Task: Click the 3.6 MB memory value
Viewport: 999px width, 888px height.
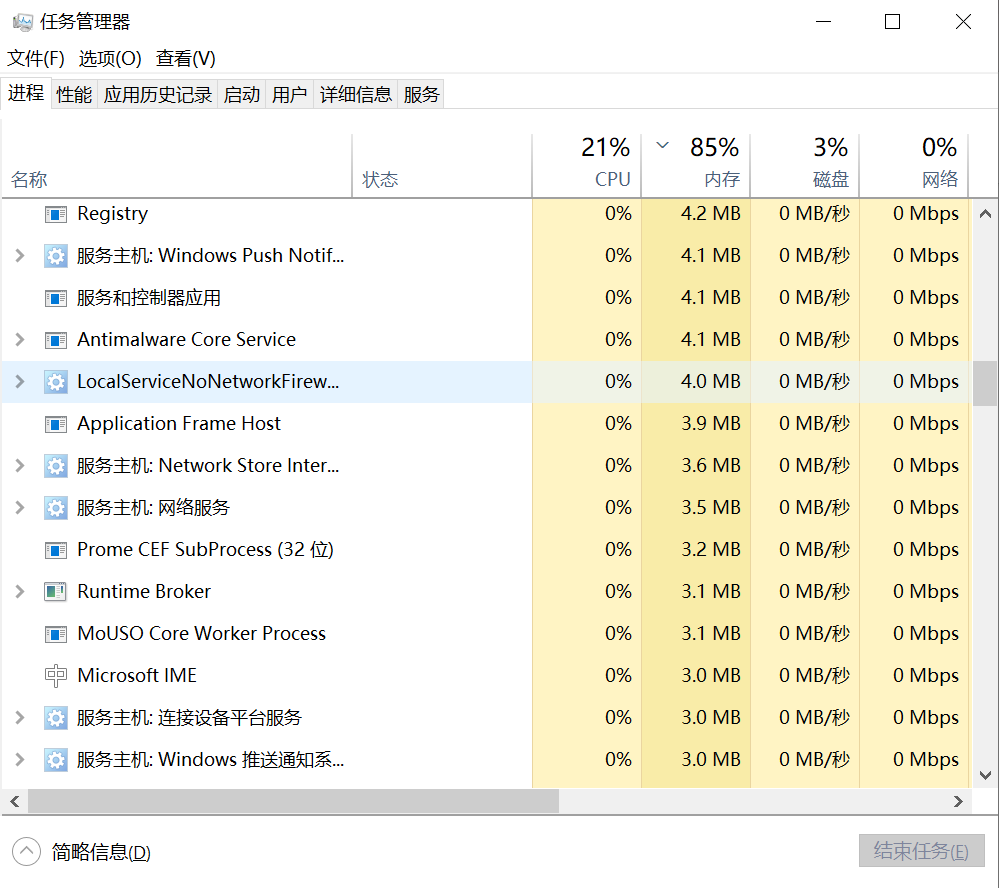Action: (x=710, y=466)
